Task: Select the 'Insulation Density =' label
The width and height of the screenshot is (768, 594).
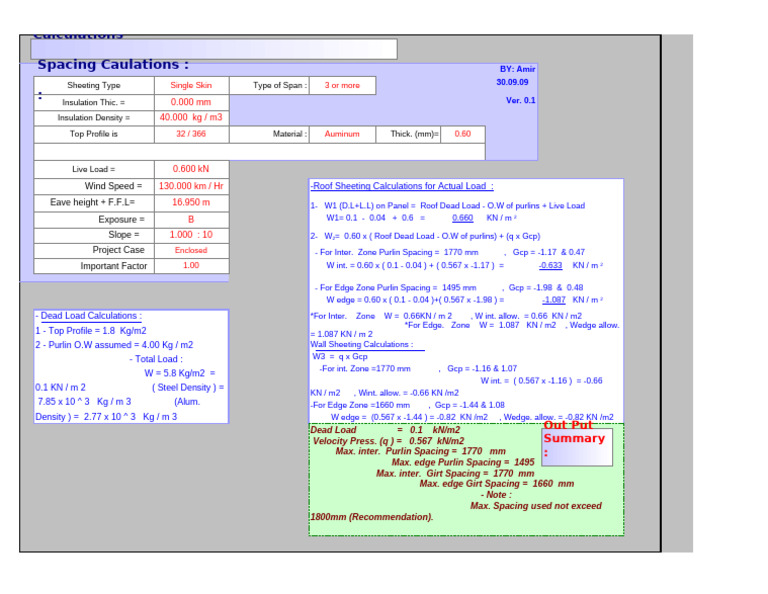Action: tap(94, 118)
